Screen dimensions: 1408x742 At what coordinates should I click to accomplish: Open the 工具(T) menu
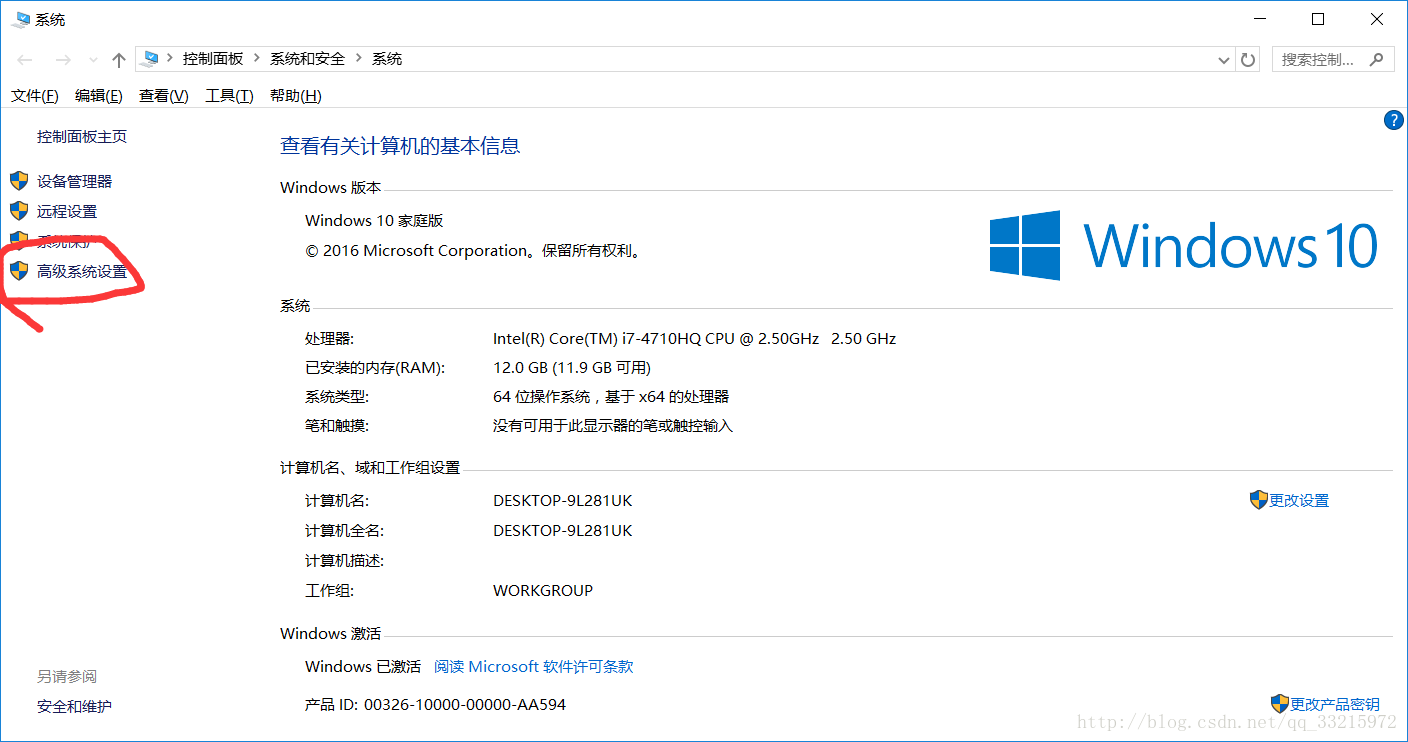click(229, 96)
